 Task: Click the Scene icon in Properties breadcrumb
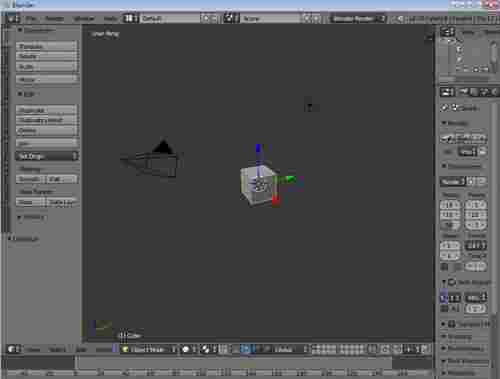[455, 108]
